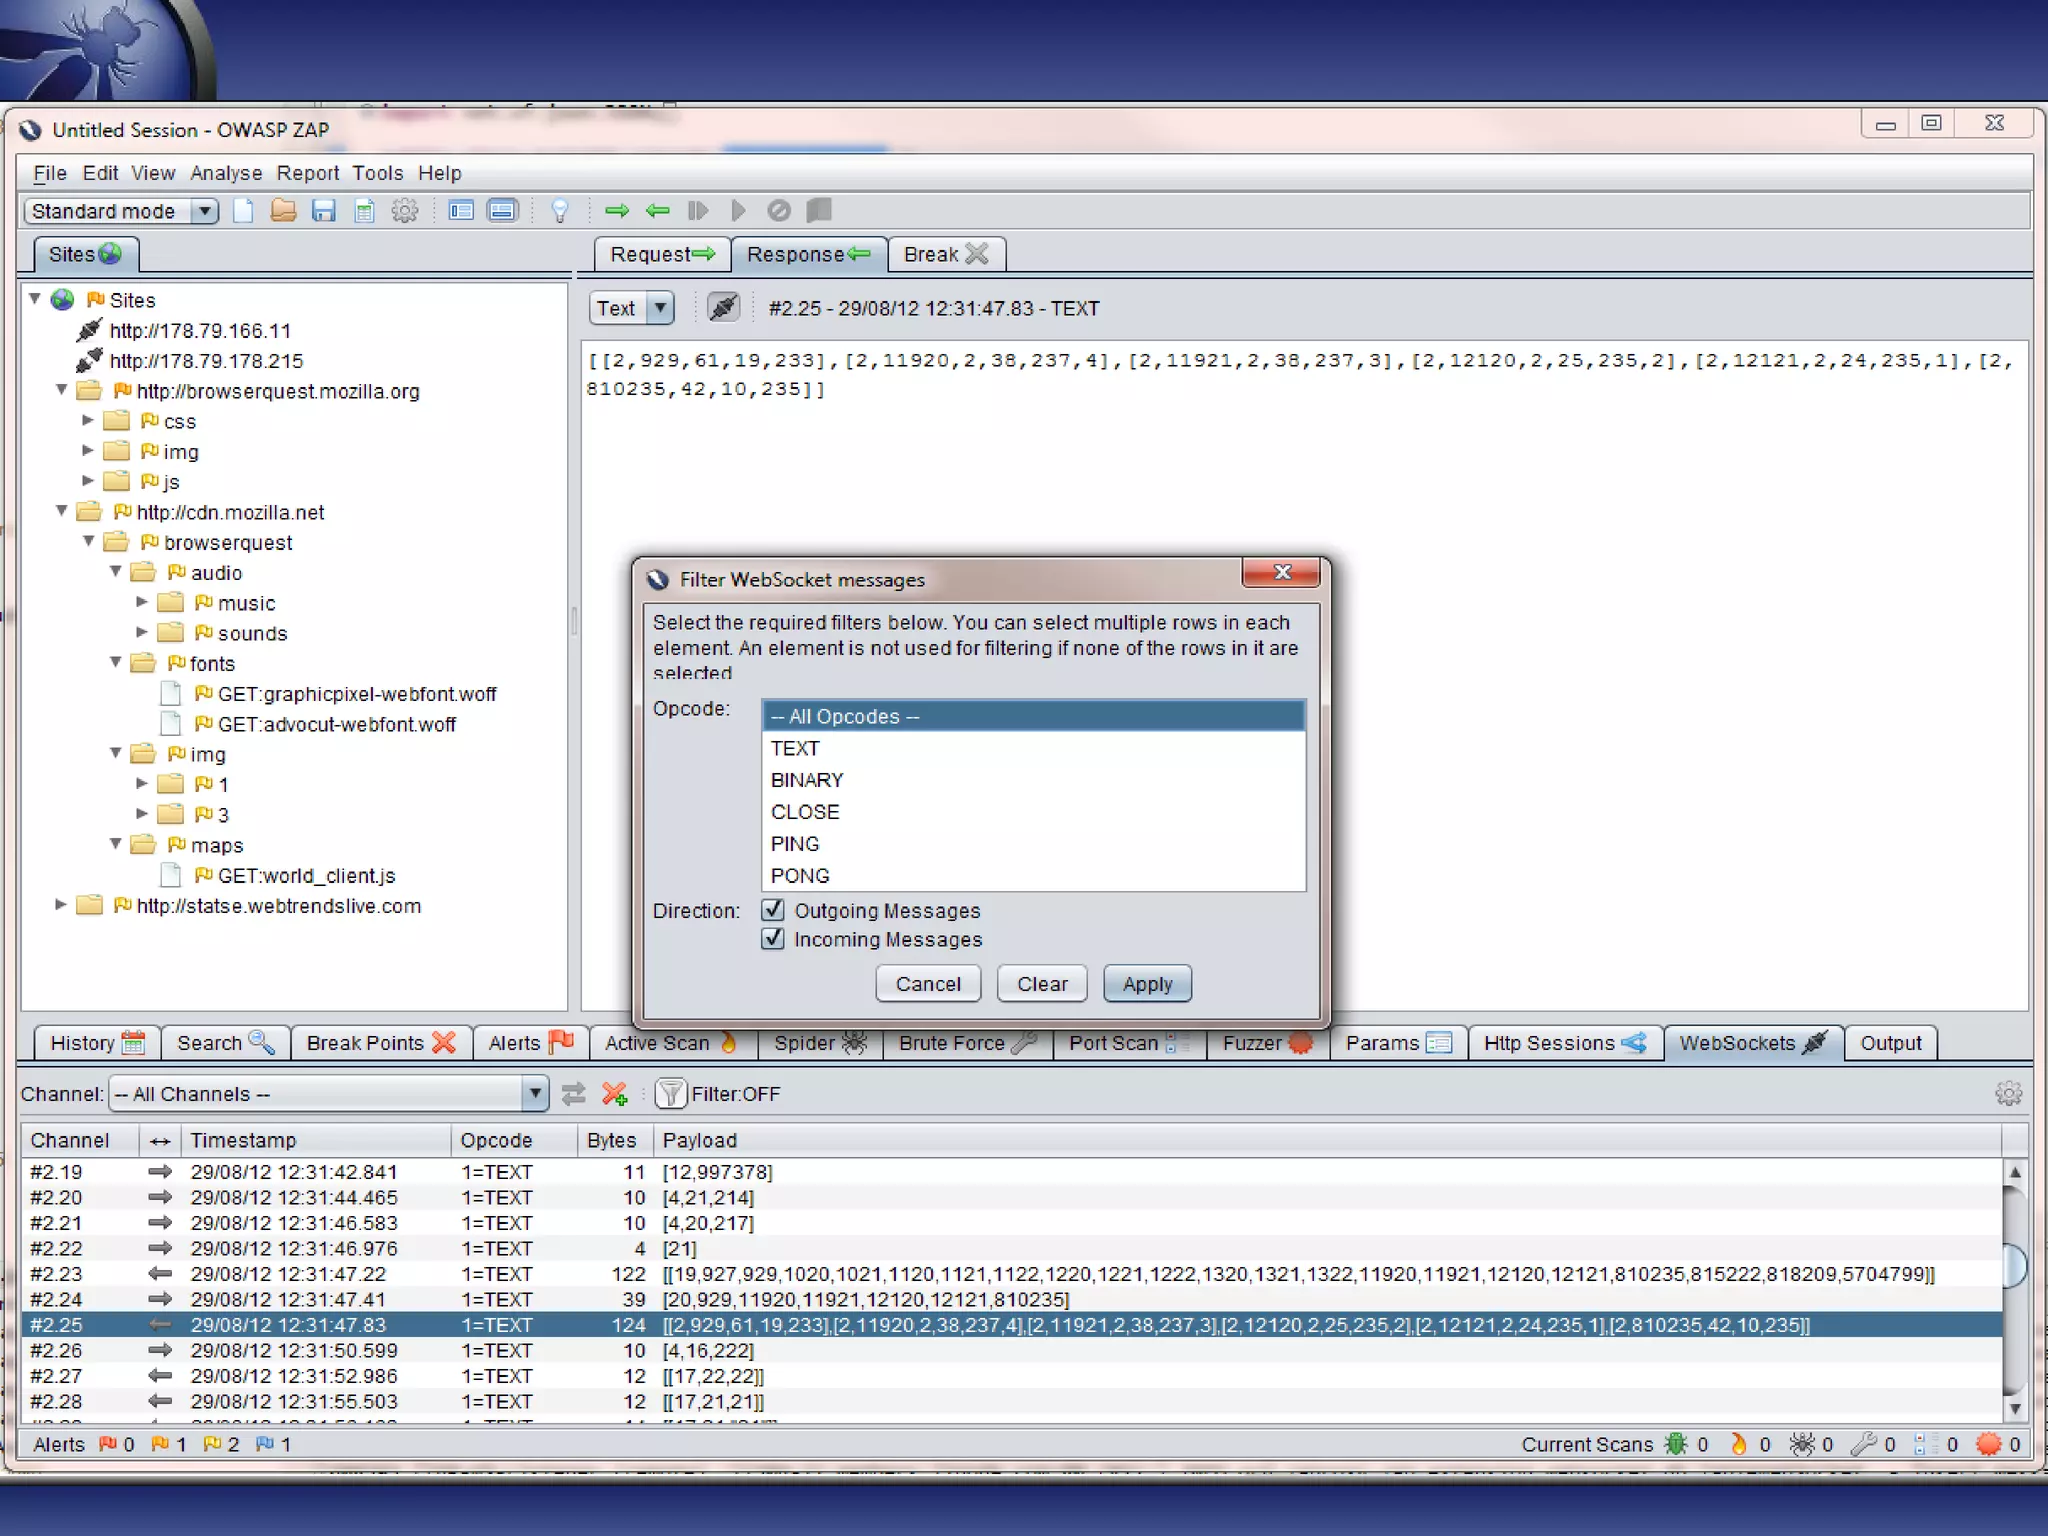Click the green Submit and step right-arrow icon
This screenshot has height=1536, width=2048.
pos(617,211)
